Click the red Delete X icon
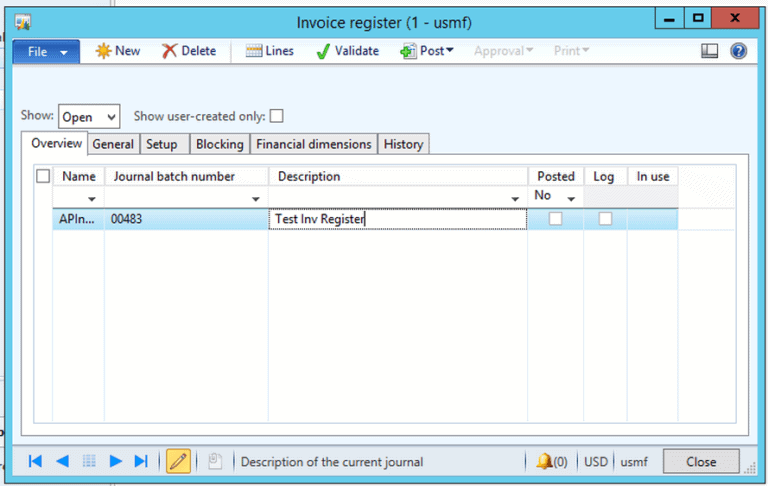 point(169,51)
